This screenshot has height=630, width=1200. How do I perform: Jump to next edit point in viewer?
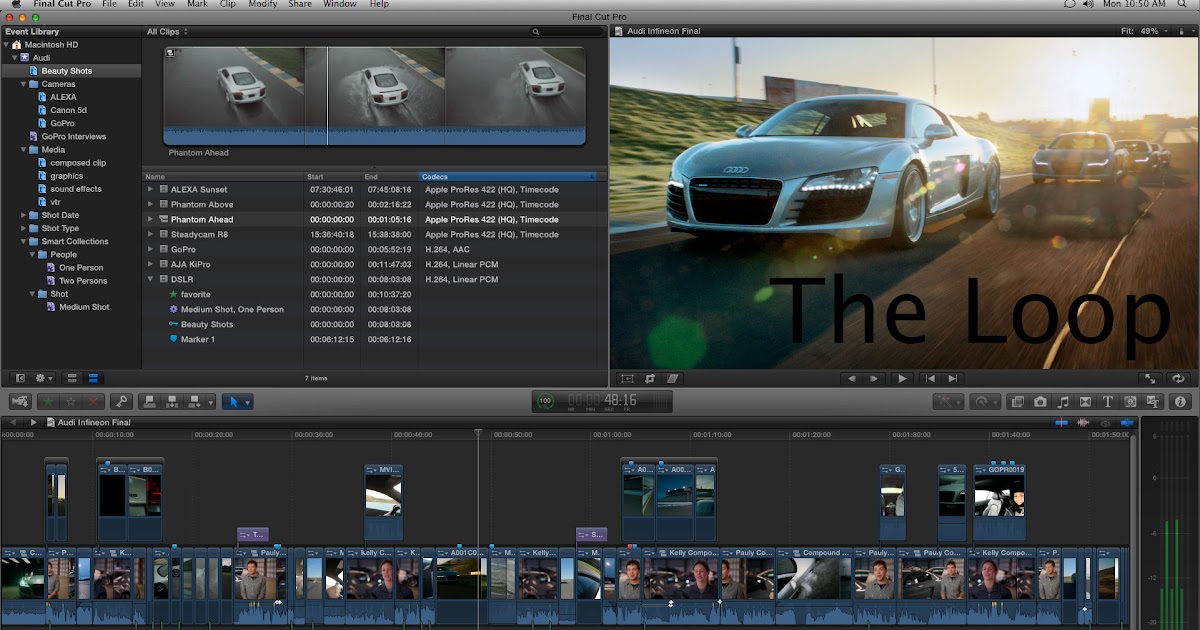click(953, 378)
